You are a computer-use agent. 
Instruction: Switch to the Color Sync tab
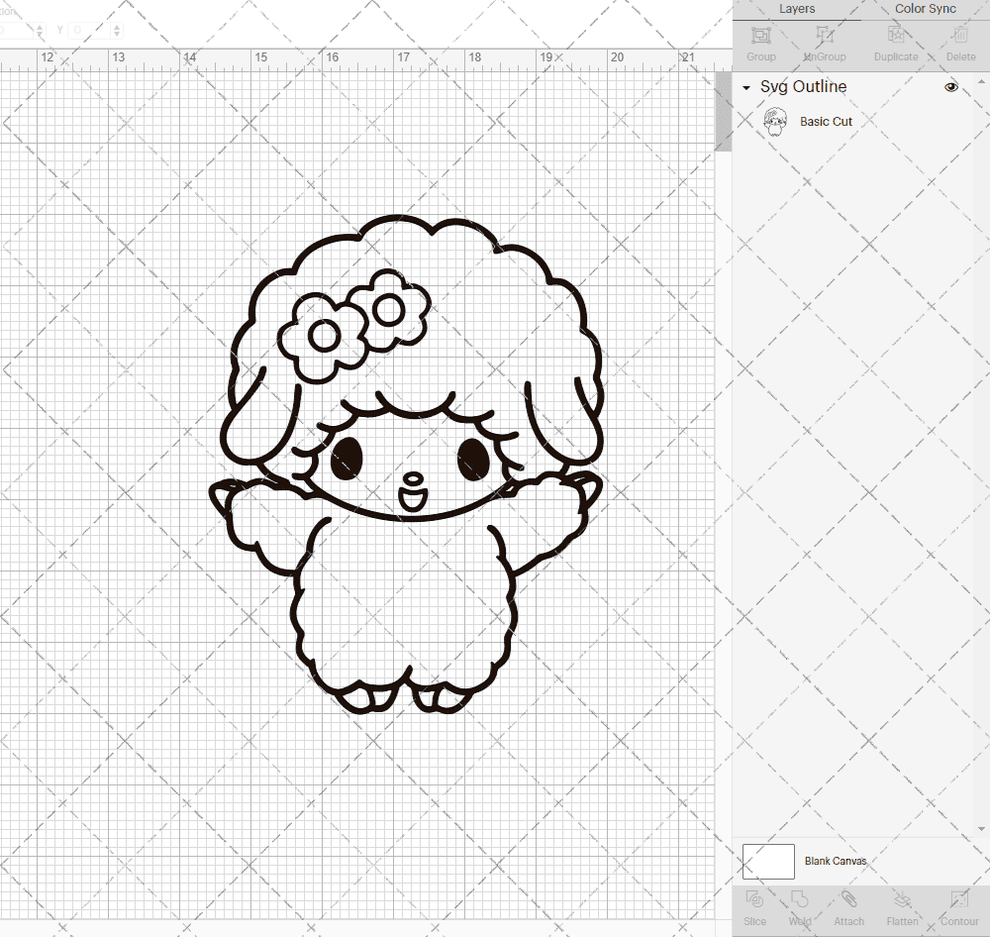pos(925,9)
